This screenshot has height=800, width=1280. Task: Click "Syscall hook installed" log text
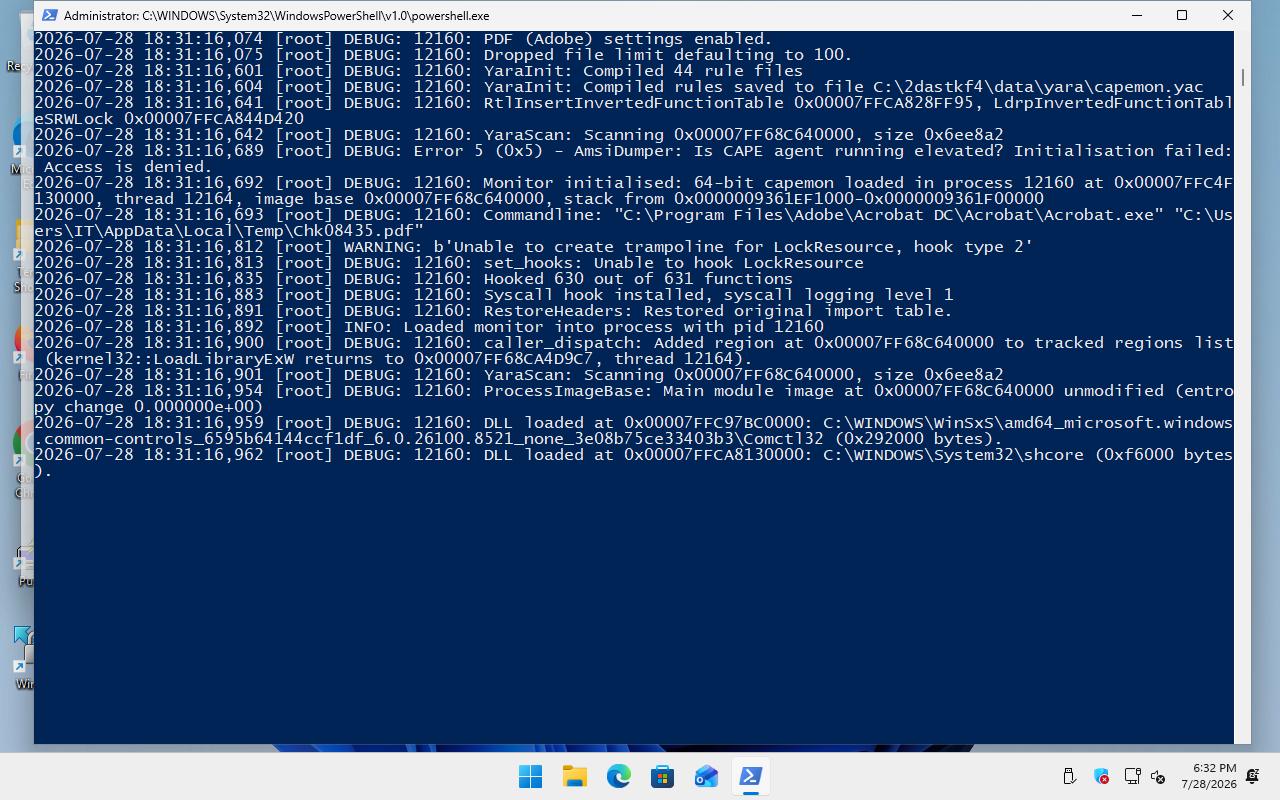point(588,295)
